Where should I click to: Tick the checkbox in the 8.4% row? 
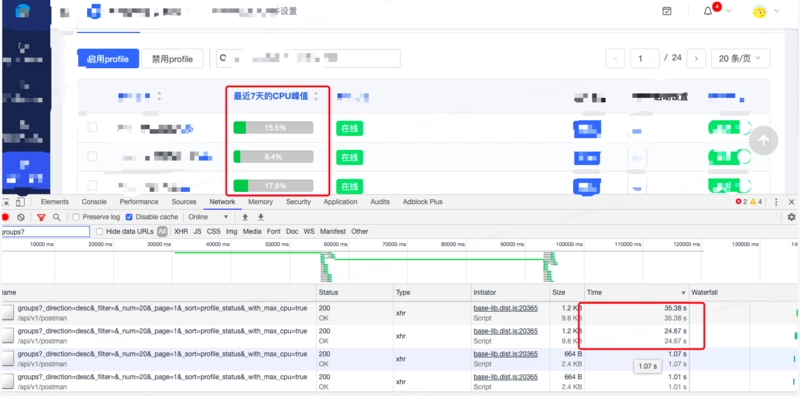pyautogui.click(x=92, y=156)
